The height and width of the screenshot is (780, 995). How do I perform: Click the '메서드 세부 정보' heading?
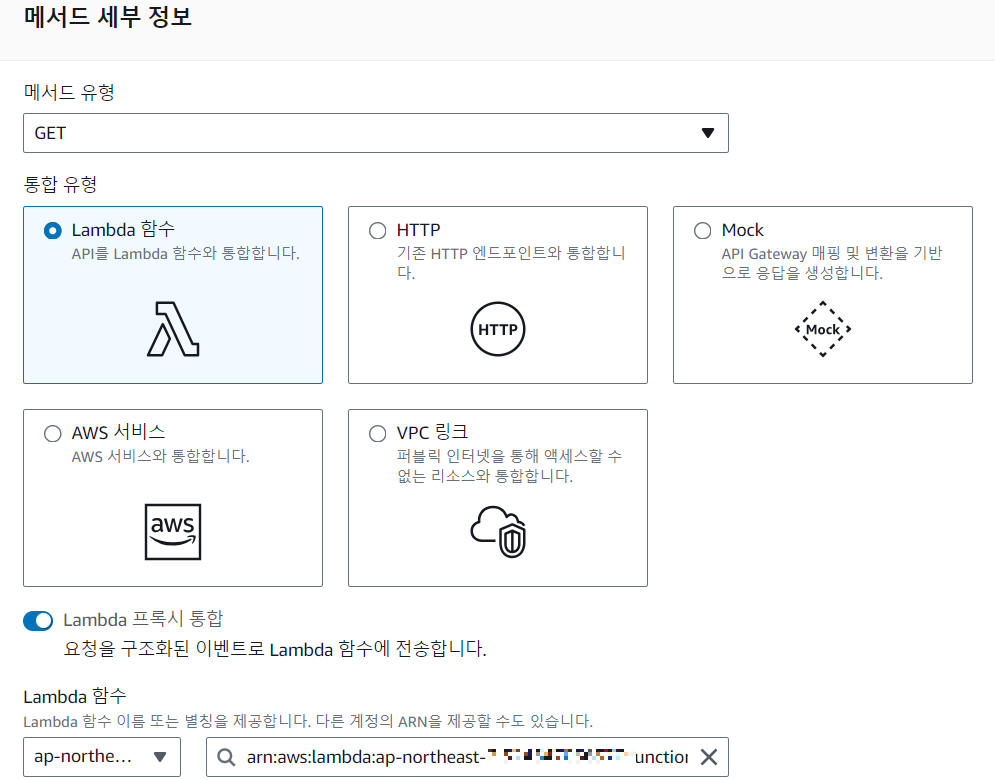[x=108, y=17]
